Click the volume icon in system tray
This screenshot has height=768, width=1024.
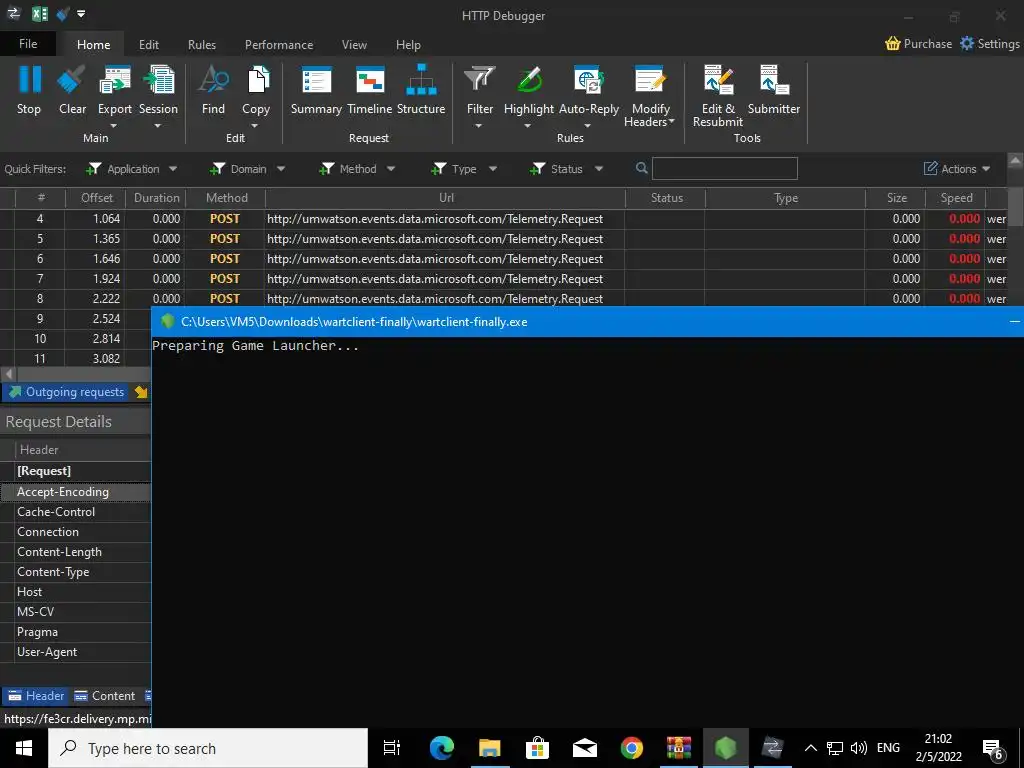(x=859, y=748)
